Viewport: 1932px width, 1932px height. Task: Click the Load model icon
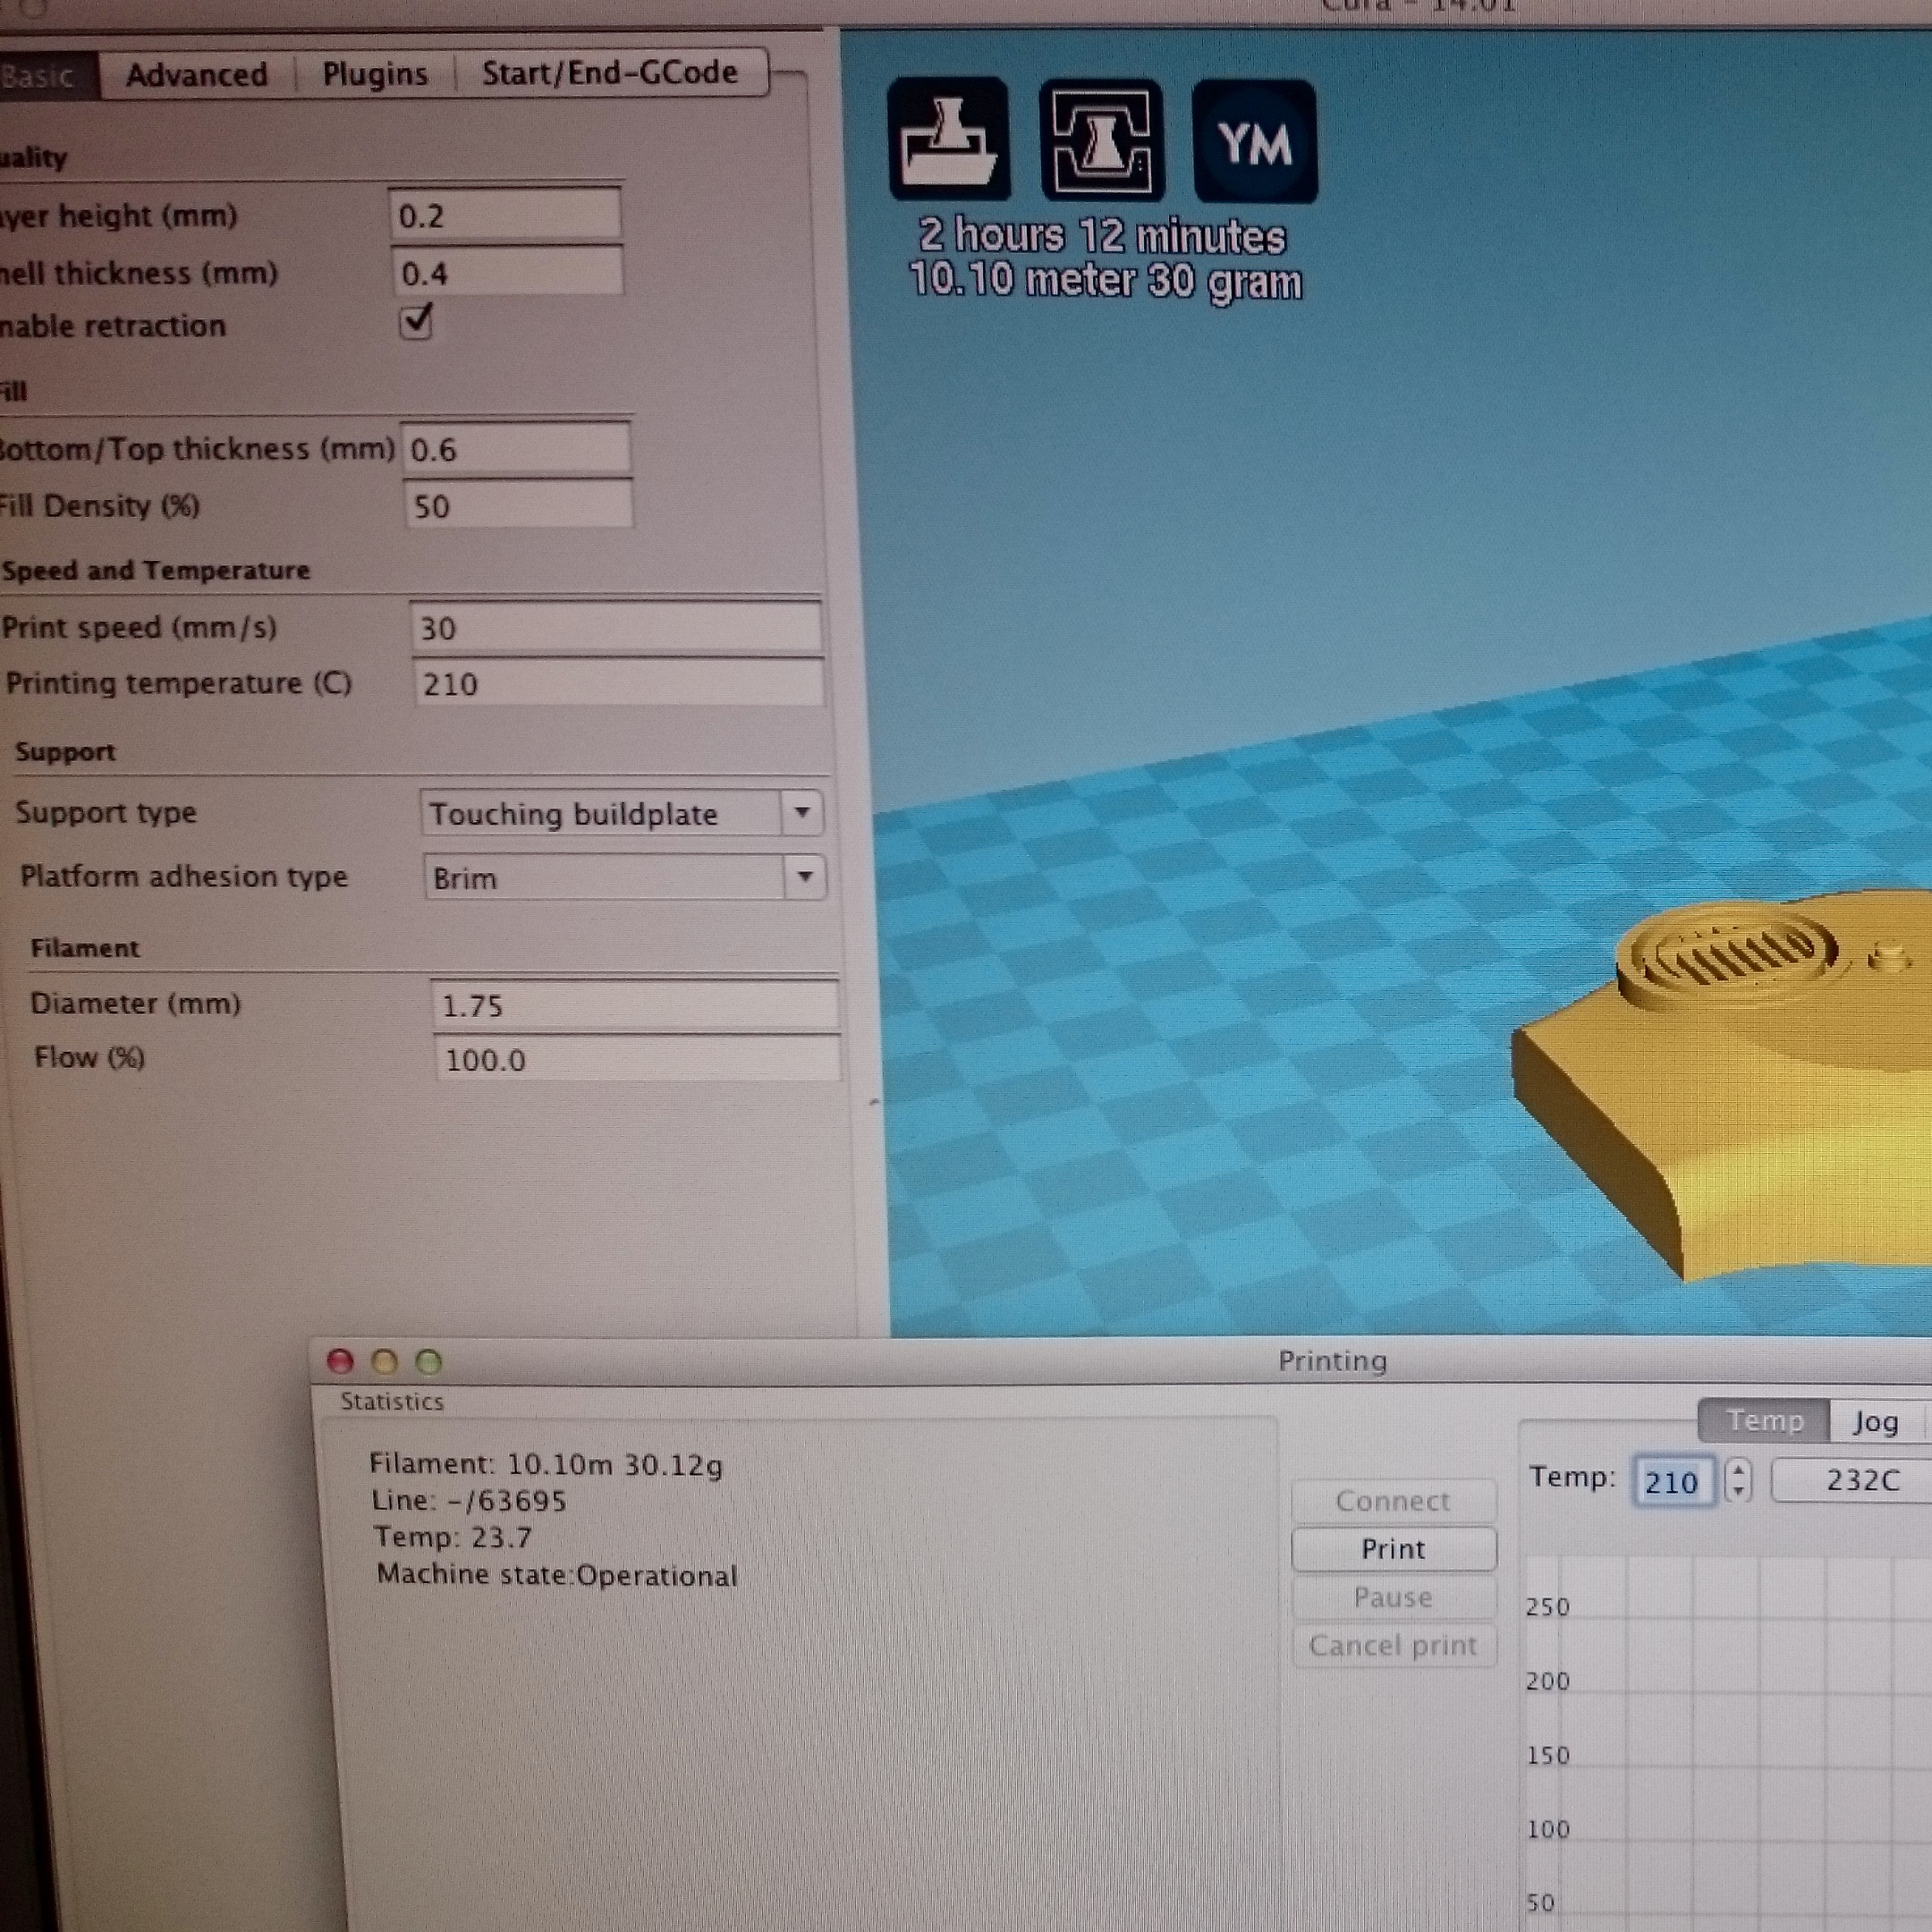click(948, 139)
